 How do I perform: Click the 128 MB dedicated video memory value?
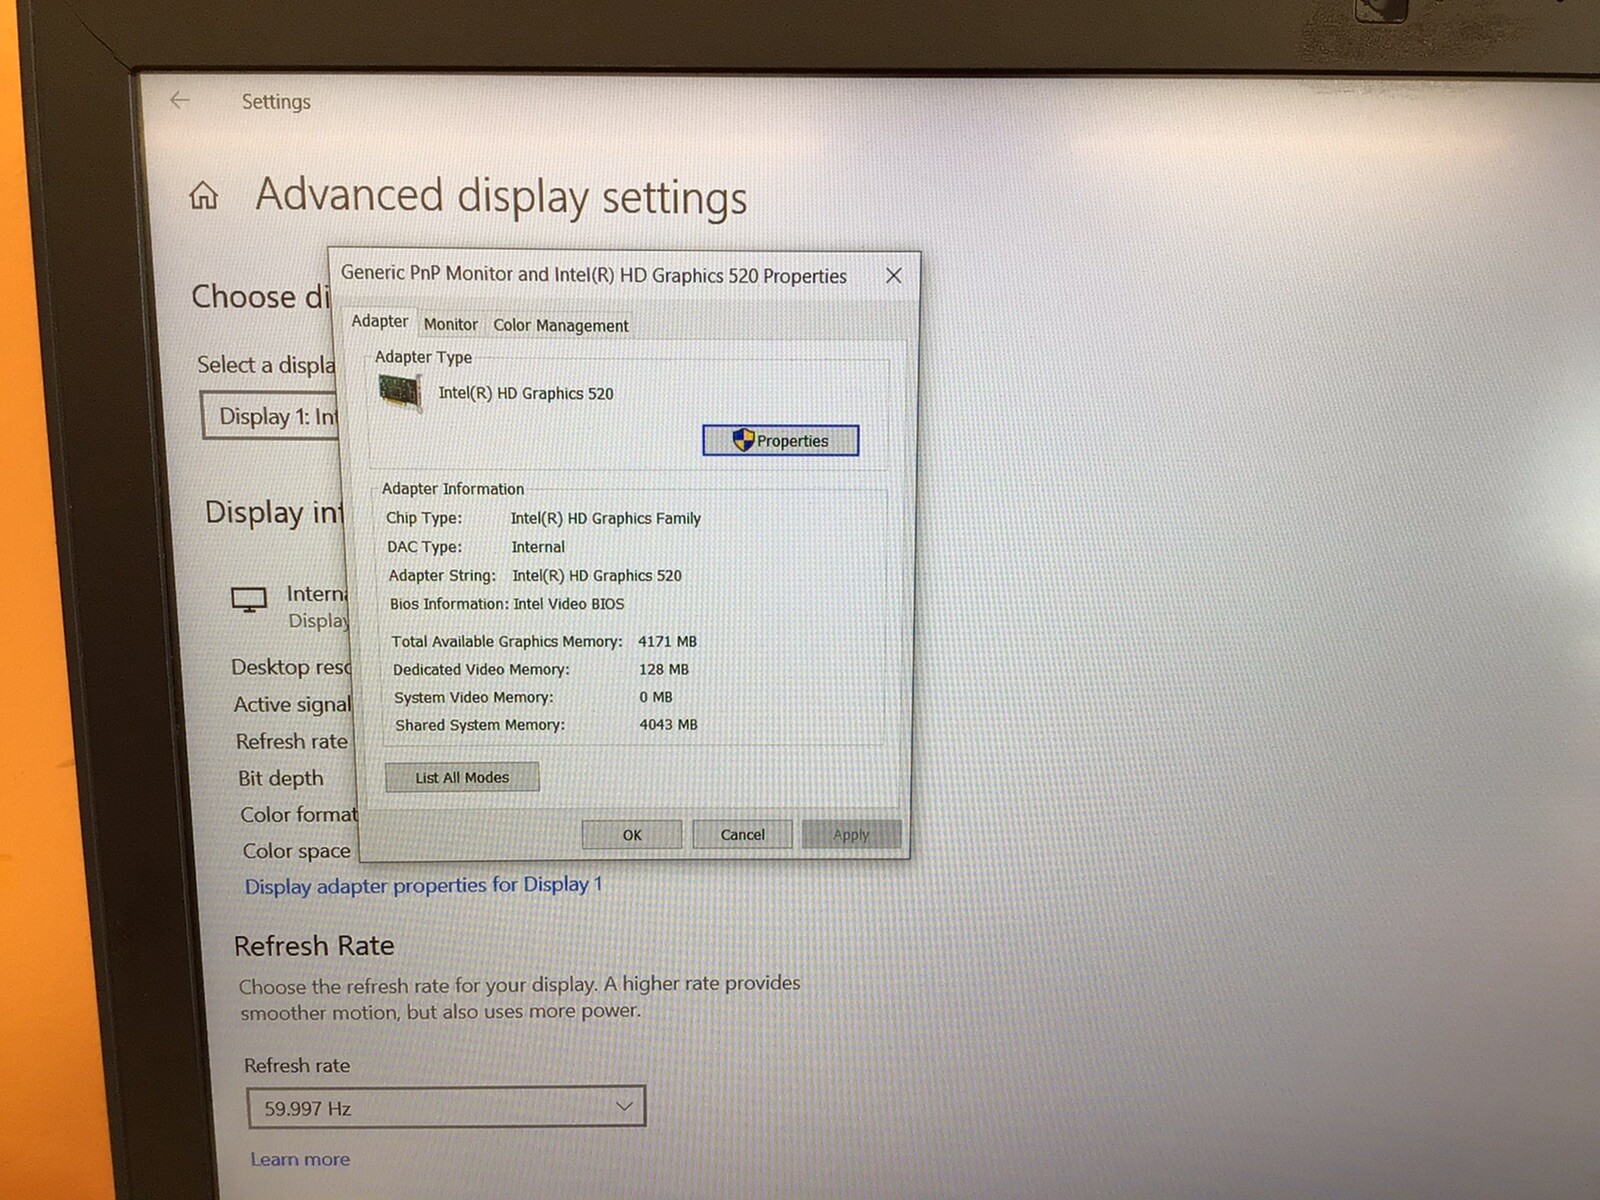point(664,669)
